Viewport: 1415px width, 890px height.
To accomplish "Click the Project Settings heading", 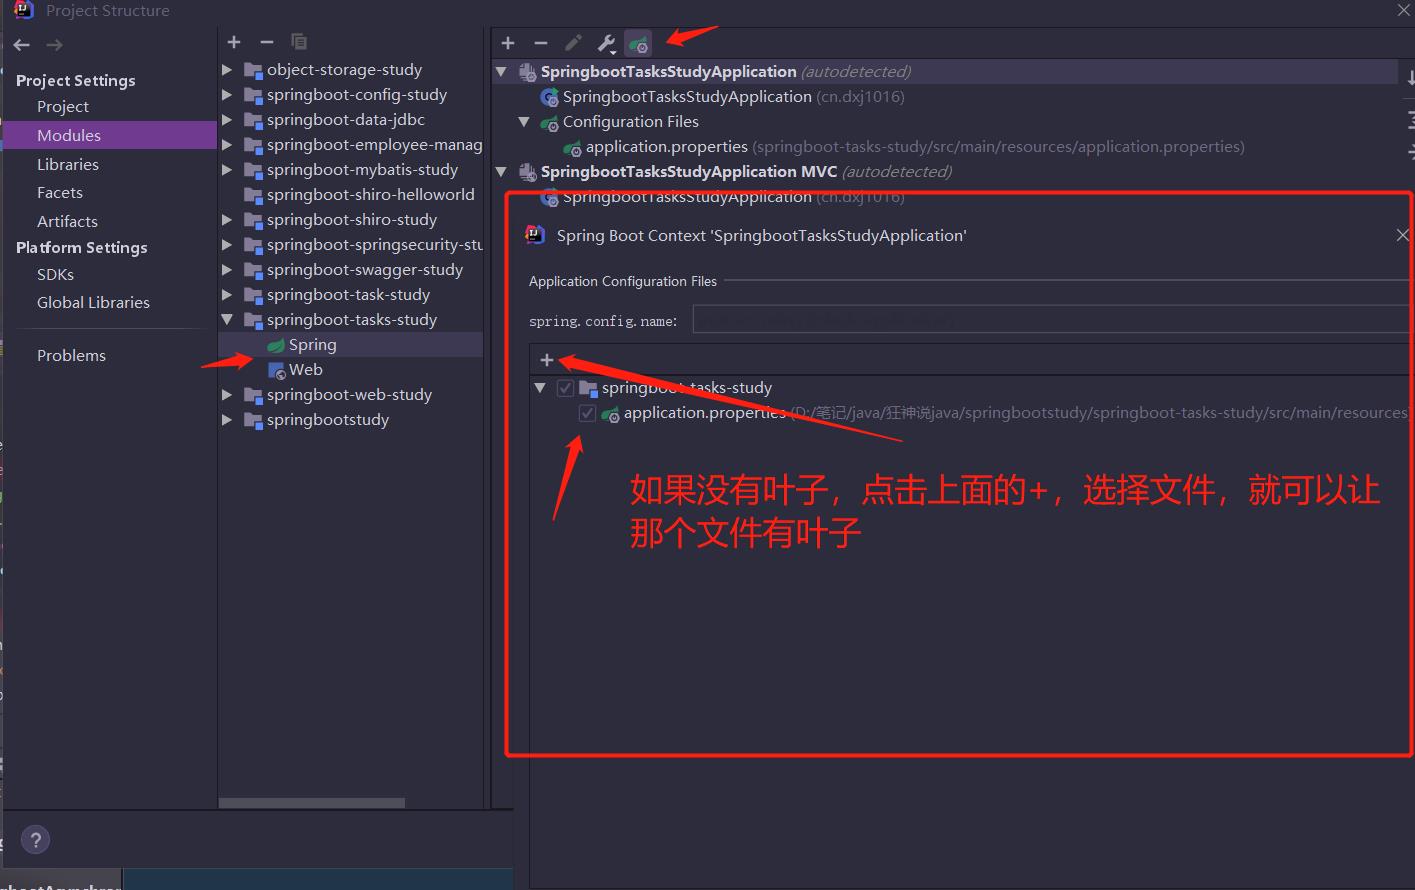I will click(x=75, y=80).
